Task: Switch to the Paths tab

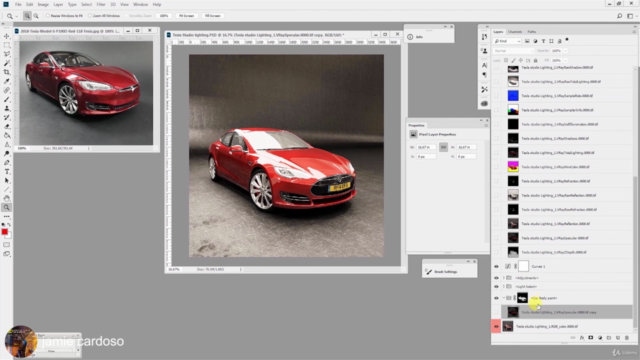Action: (531, 31)
